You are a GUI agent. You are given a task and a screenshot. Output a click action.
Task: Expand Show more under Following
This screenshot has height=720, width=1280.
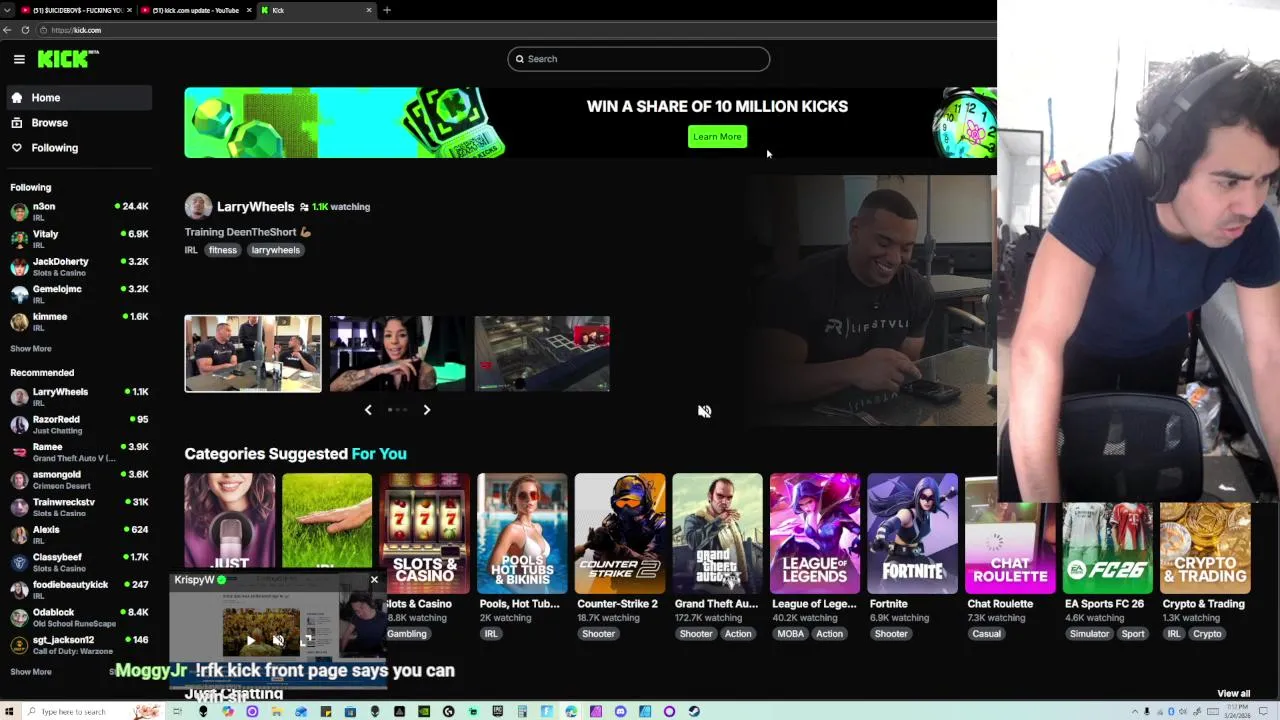pyautogui.click(x=31, y=349)
